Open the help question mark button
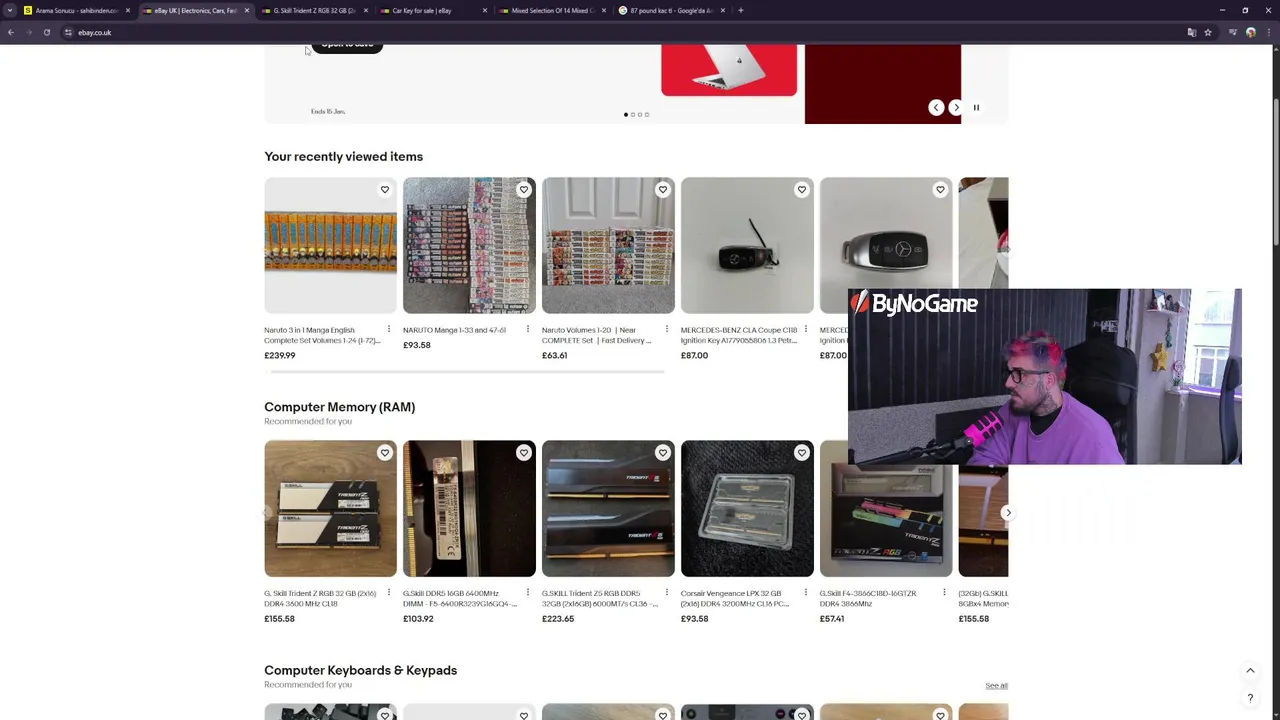 (x=1250, y=698)
